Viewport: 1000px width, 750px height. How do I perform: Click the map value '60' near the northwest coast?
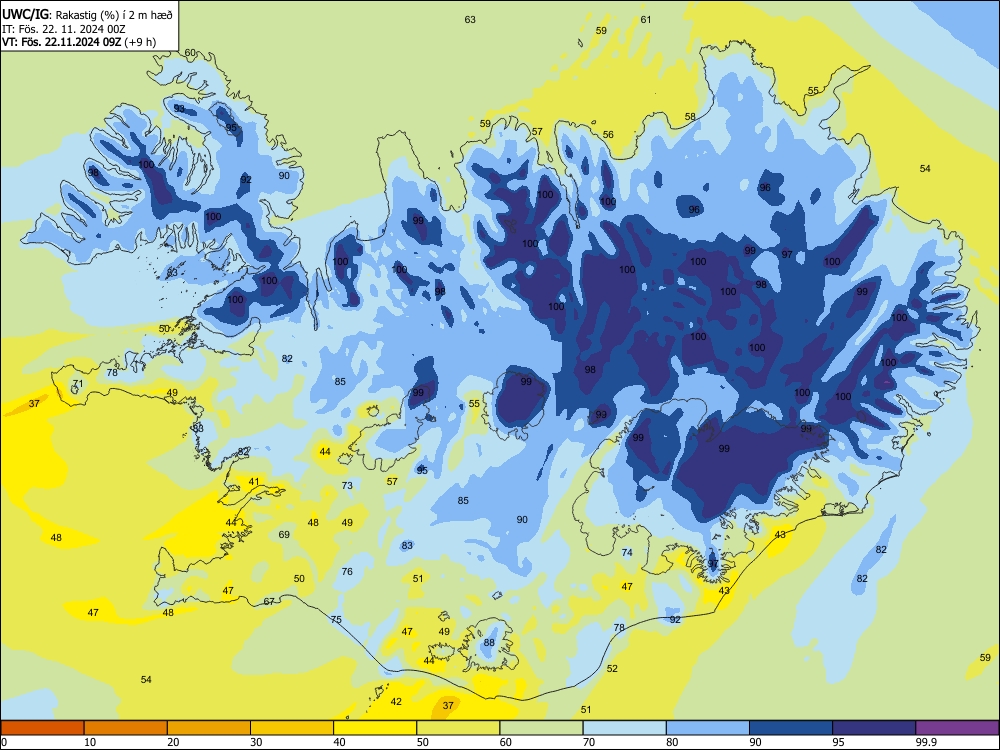click(x=190, y=53)
